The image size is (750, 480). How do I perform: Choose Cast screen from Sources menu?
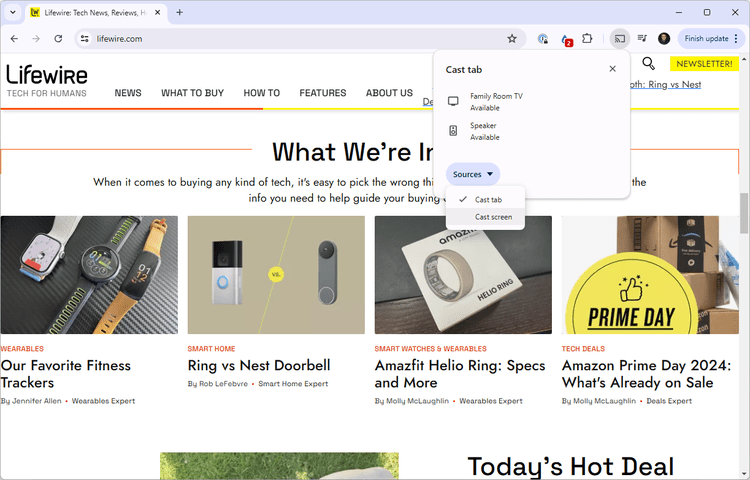485,217
